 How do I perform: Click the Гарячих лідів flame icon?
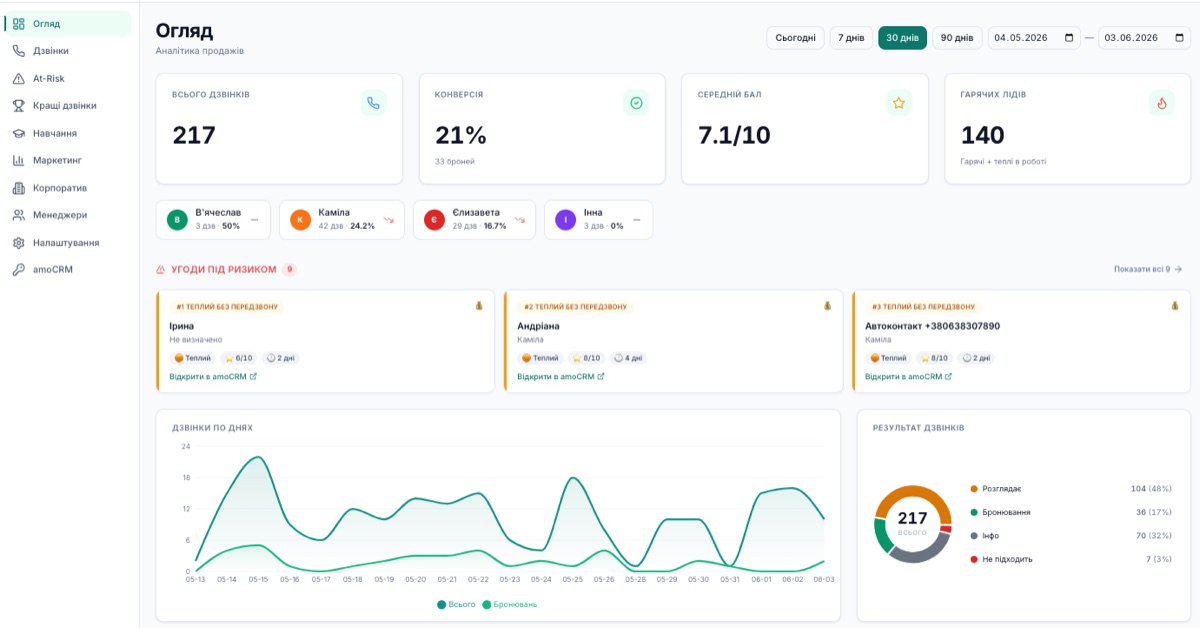pyautogui.click(x=1162, y=103)
